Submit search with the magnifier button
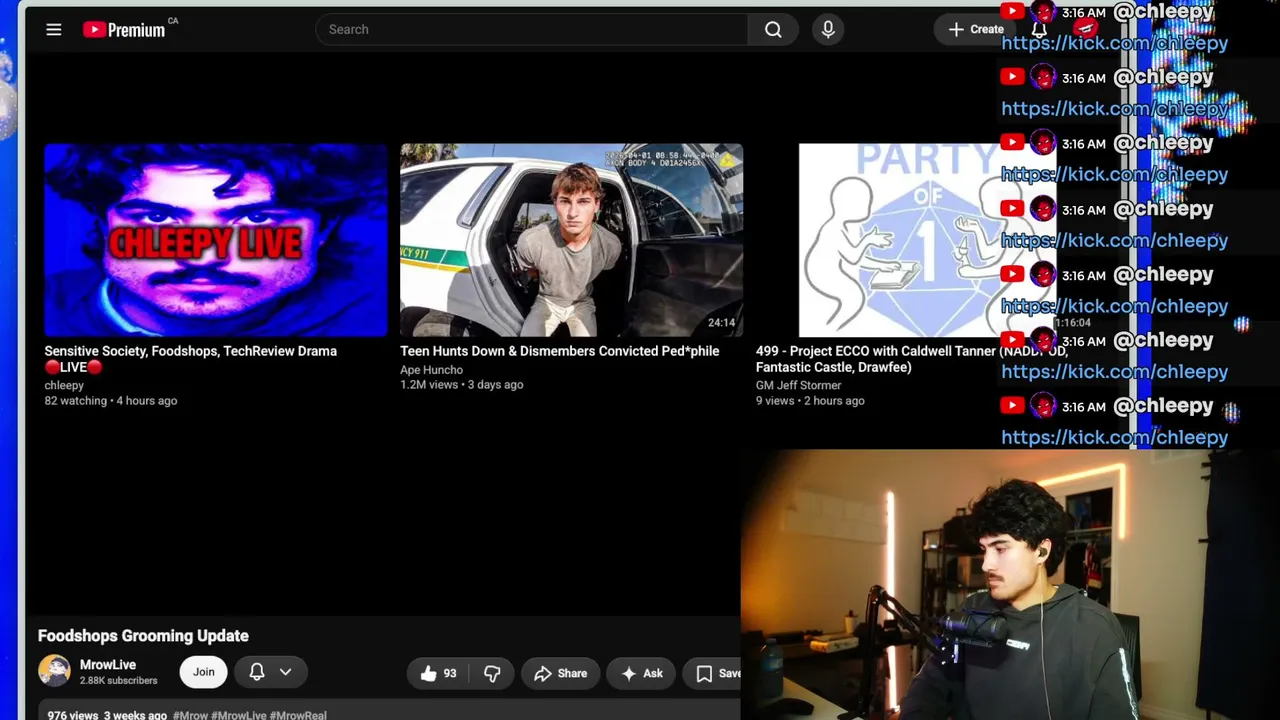Screen dimensions: 1280x720 (x=773, y=30)
